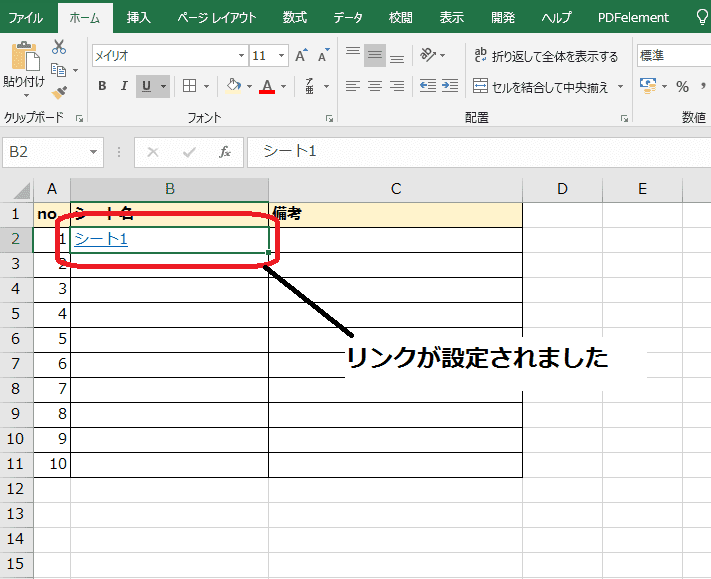Decrease font size with small A
The height and width of the screenshot is (579, 711).
tap(323, 56)
